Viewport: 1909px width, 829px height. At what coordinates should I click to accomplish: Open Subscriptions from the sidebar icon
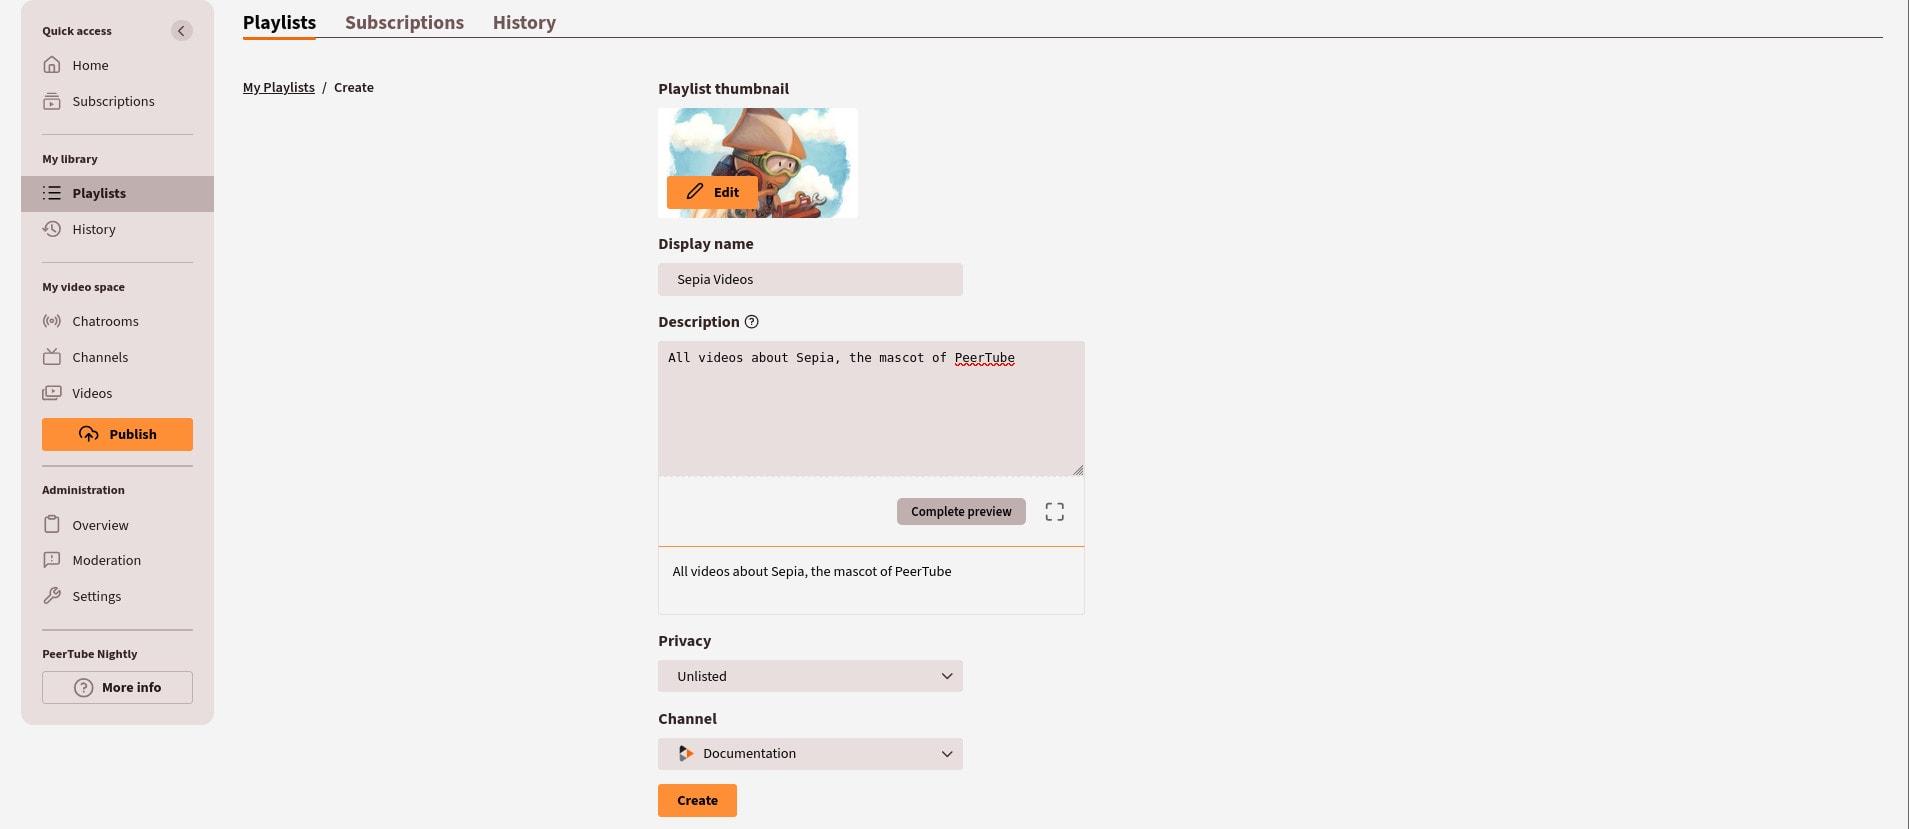[x=52, y=101]
